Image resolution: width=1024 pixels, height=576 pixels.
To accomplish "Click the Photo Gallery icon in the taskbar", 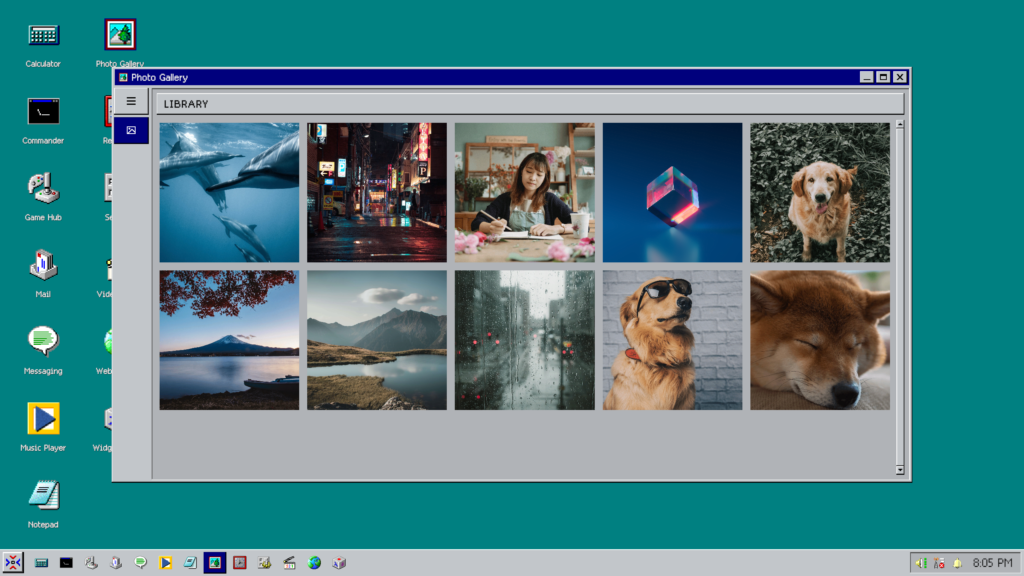I will [214, 562].
